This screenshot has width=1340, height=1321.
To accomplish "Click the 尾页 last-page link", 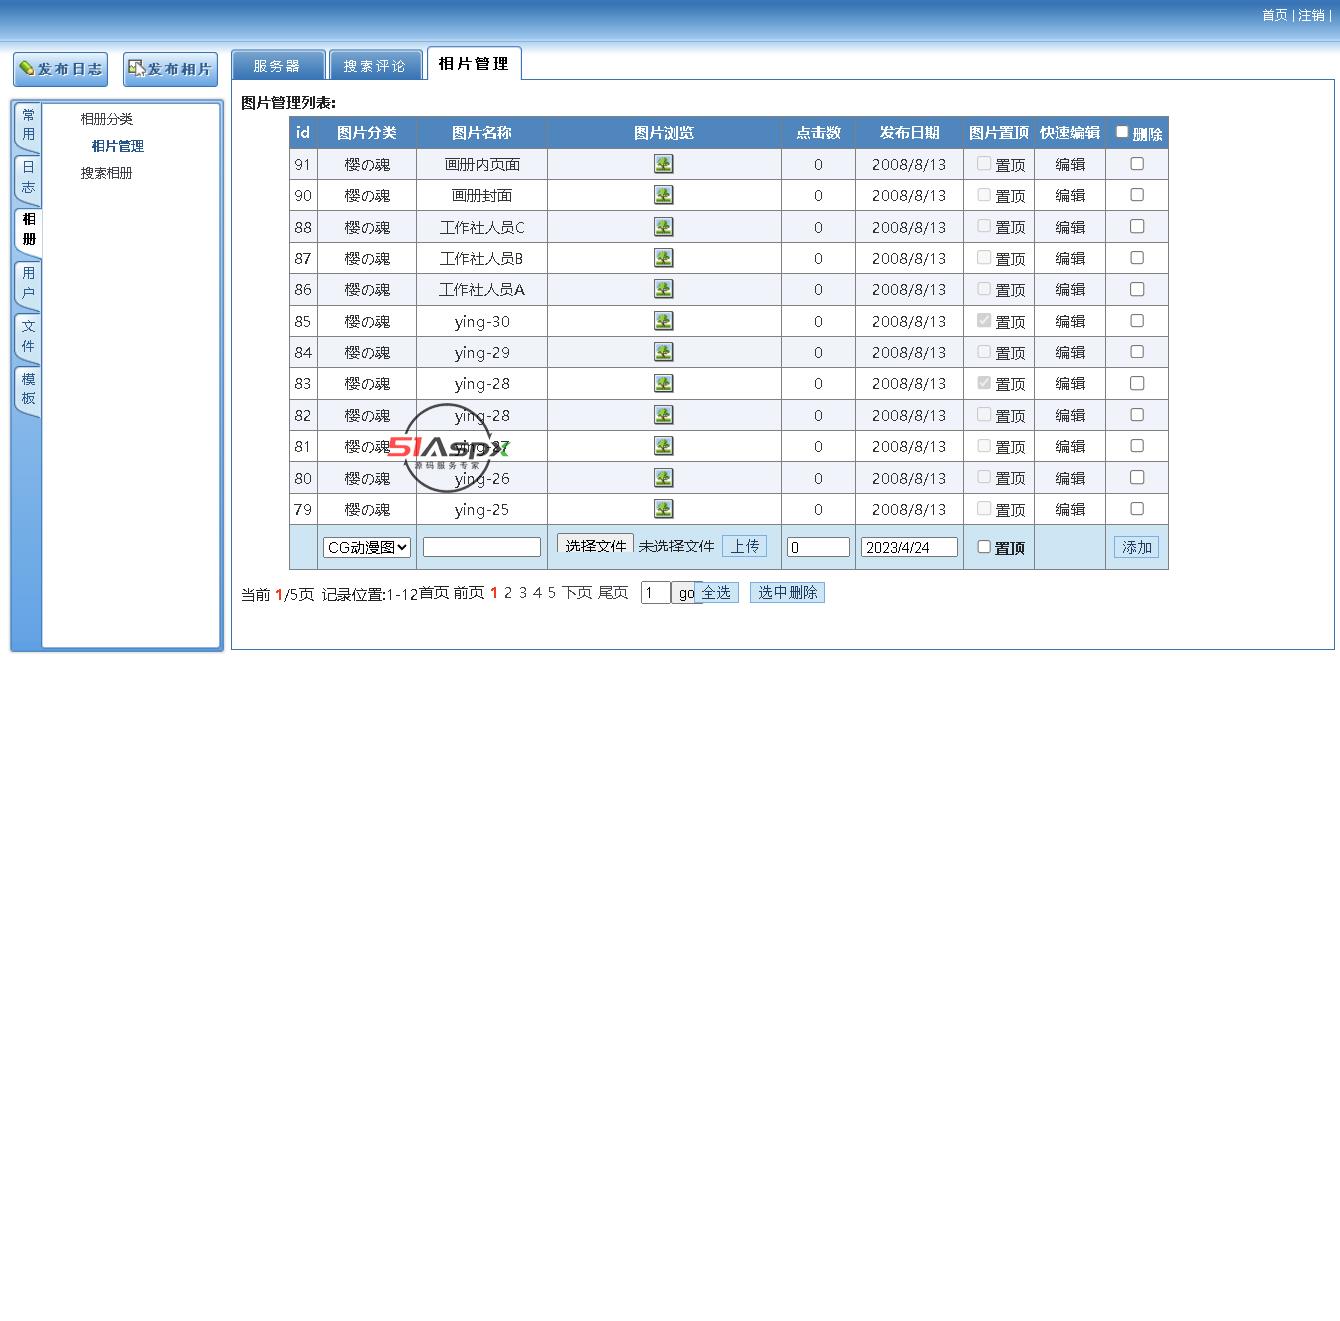I will click(x=613, y=593).
